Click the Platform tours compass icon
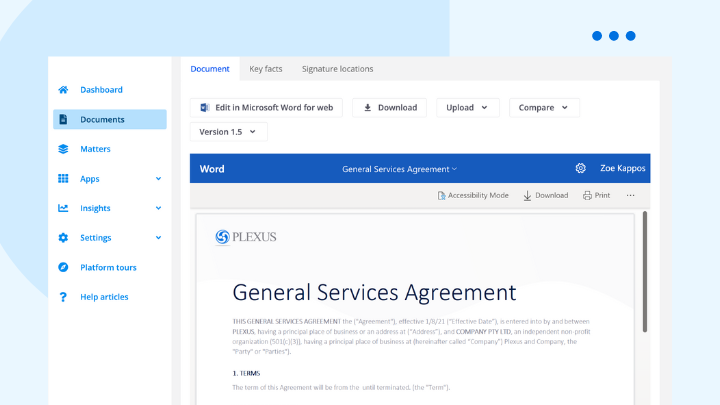720x405 pixels. pyautogui.click(x=63, y=267)
